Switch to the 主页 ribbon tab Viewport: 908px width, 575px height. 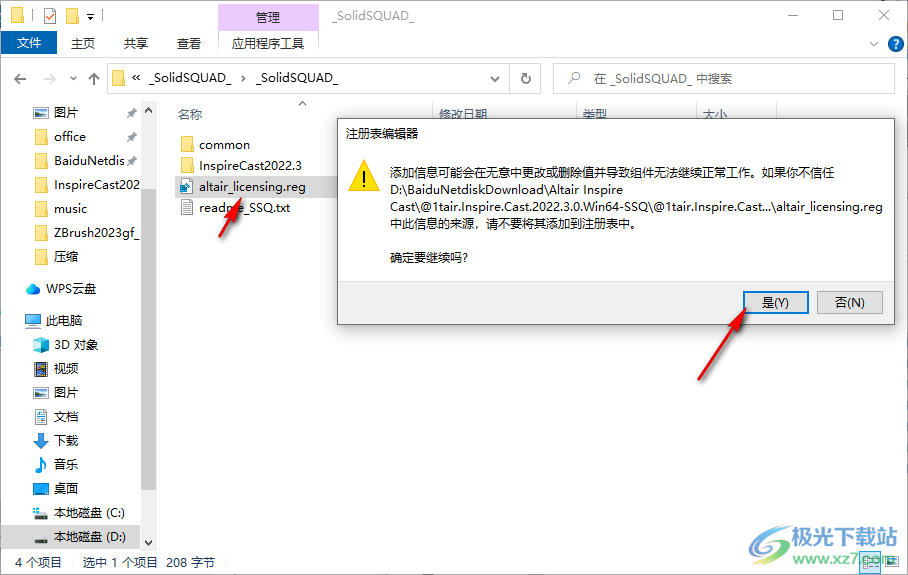[x=83, y=43]
